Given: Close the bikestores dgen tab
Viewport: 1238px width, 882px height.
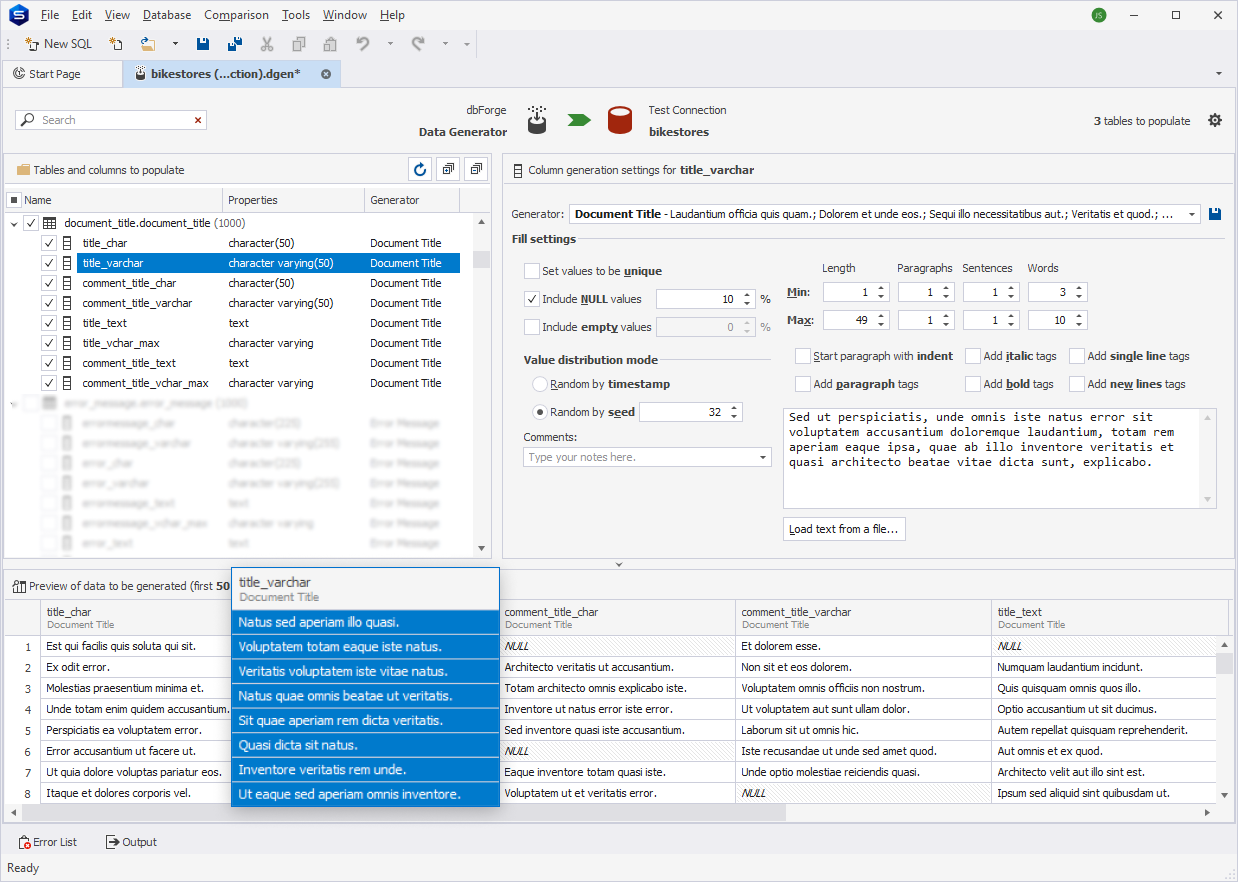Looking at the screenshot, I should pyautogui.click(x=326, y=74).
